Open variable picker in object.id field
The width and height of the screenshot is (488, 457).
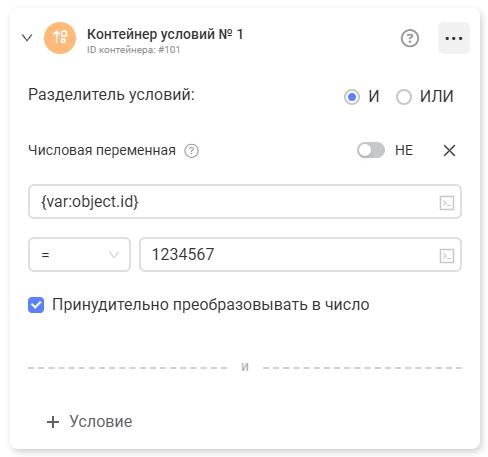(447, 203)
